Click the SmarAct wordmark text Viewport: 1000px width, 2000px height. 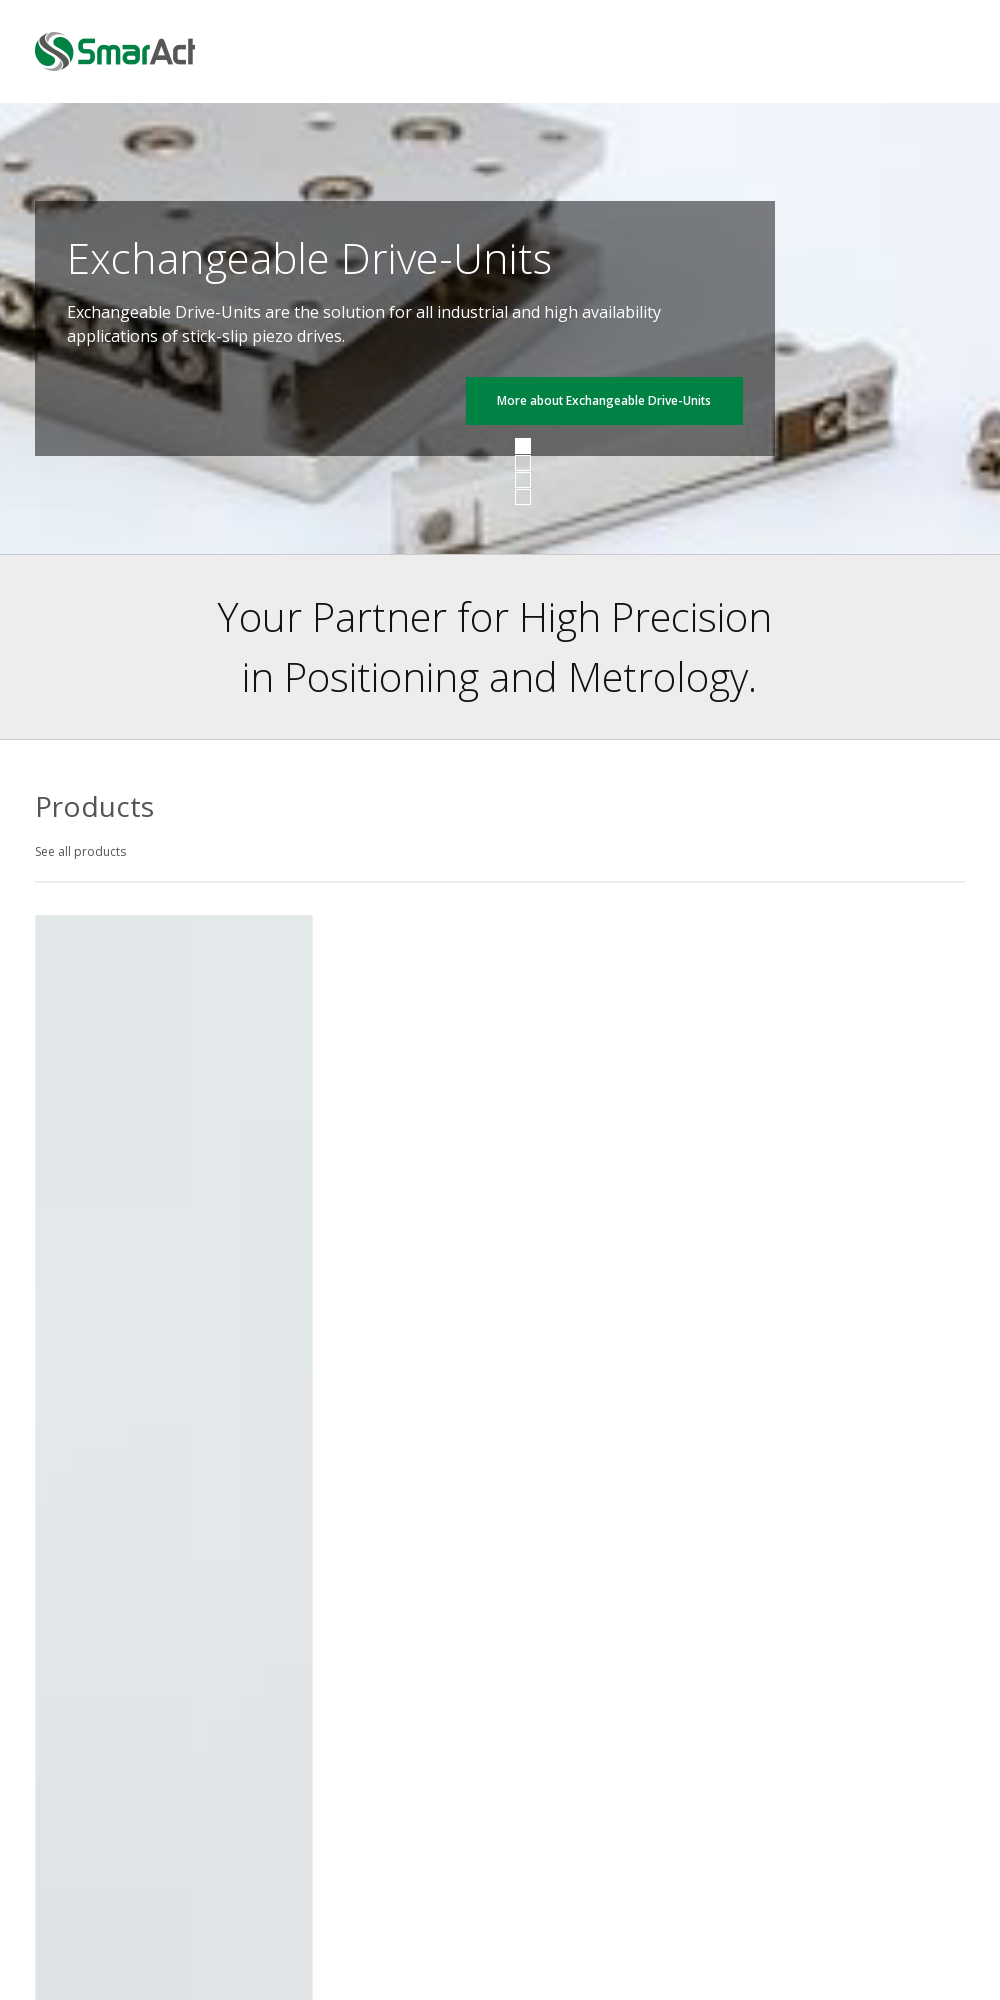coord(136,52)
